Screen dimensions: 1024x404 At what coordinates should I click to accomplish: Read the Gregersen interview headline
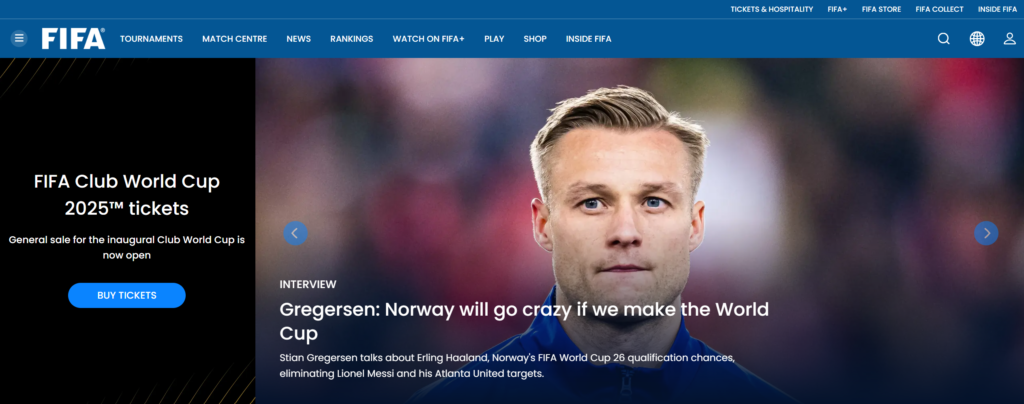[x=524, y=321]
